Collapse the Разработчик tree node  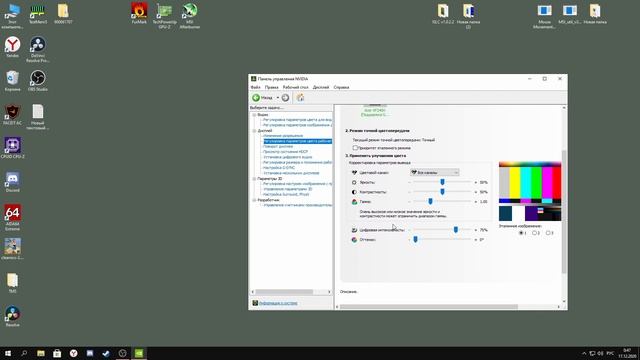[x=254, y=200]
